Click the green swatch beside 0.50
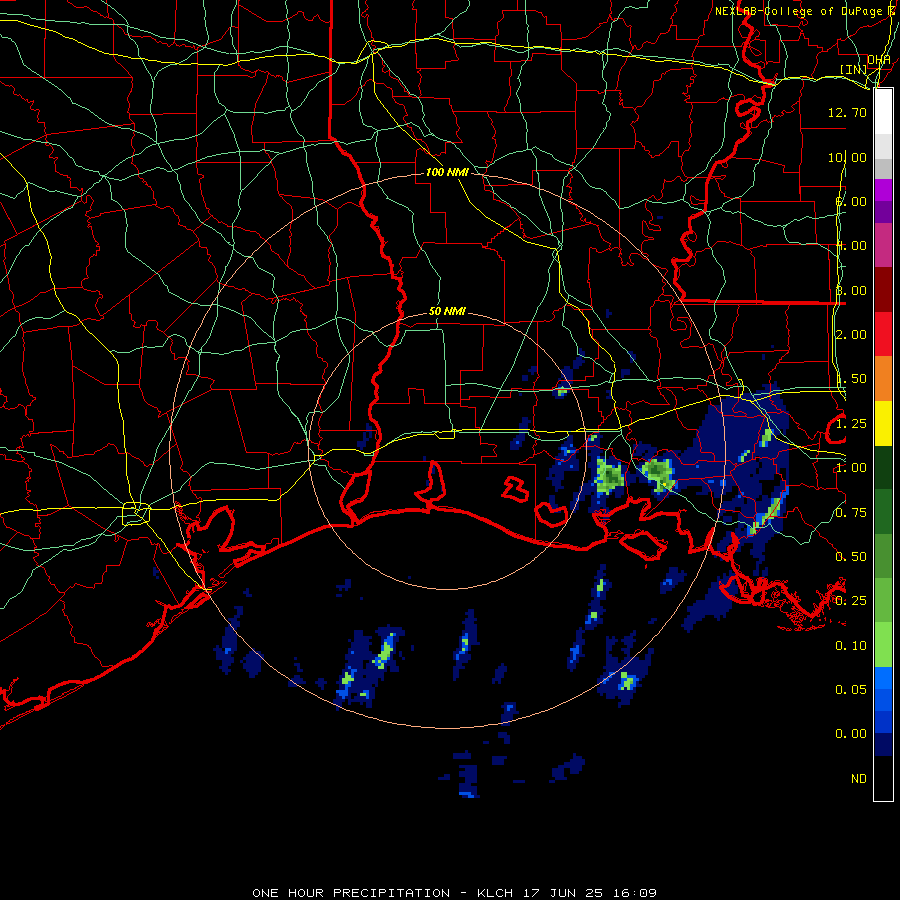Image resolution: width=900 pixels, height=900 pixels. click(883, 556)
